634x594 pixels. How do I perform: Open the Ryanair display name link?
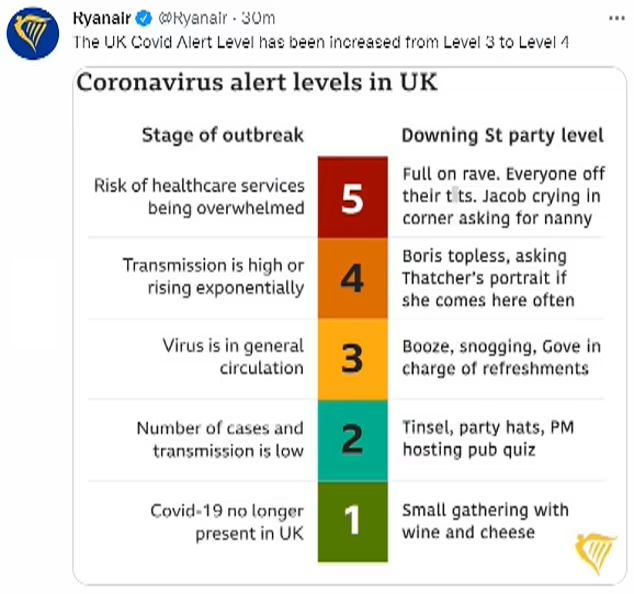click(99, 19)
